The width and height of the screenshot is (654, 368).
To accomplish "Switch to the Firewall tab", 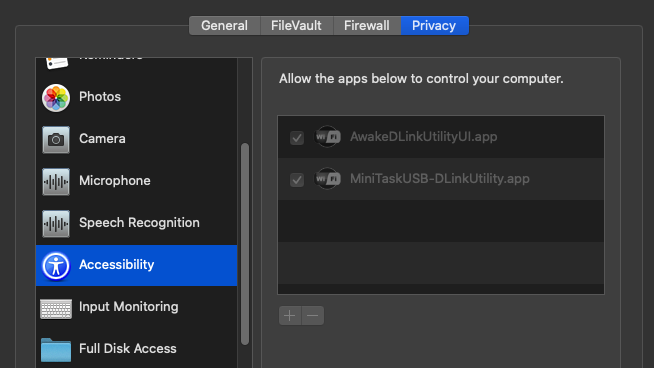I will (367, 25).
